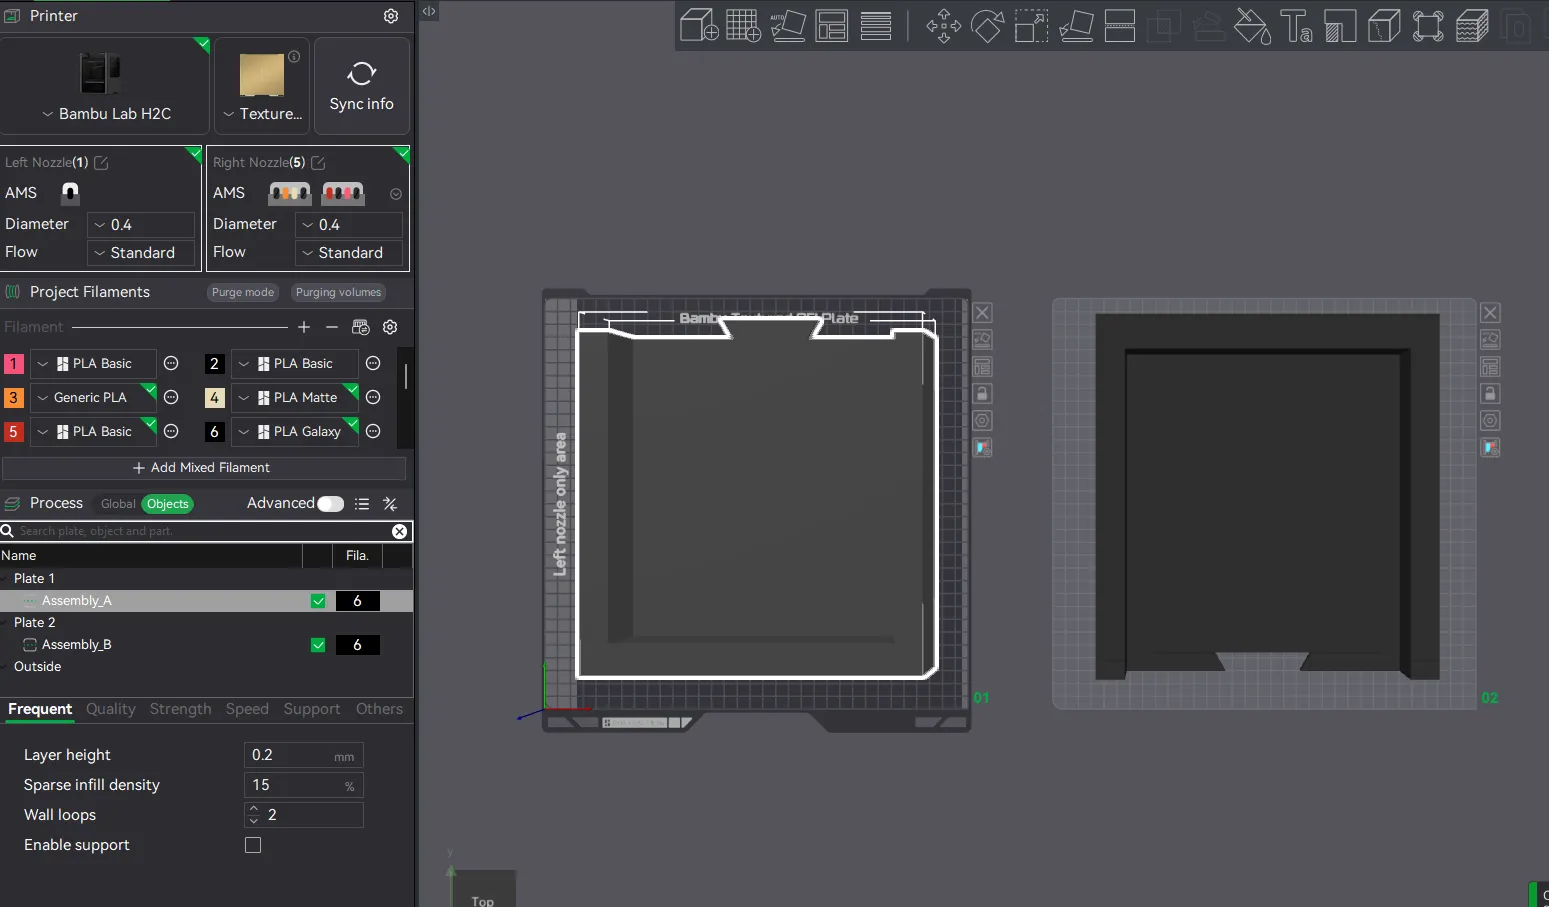Viewport: 1549px width, 907px height.
Task: Select the Lay on face tool
Action: 1076,26
